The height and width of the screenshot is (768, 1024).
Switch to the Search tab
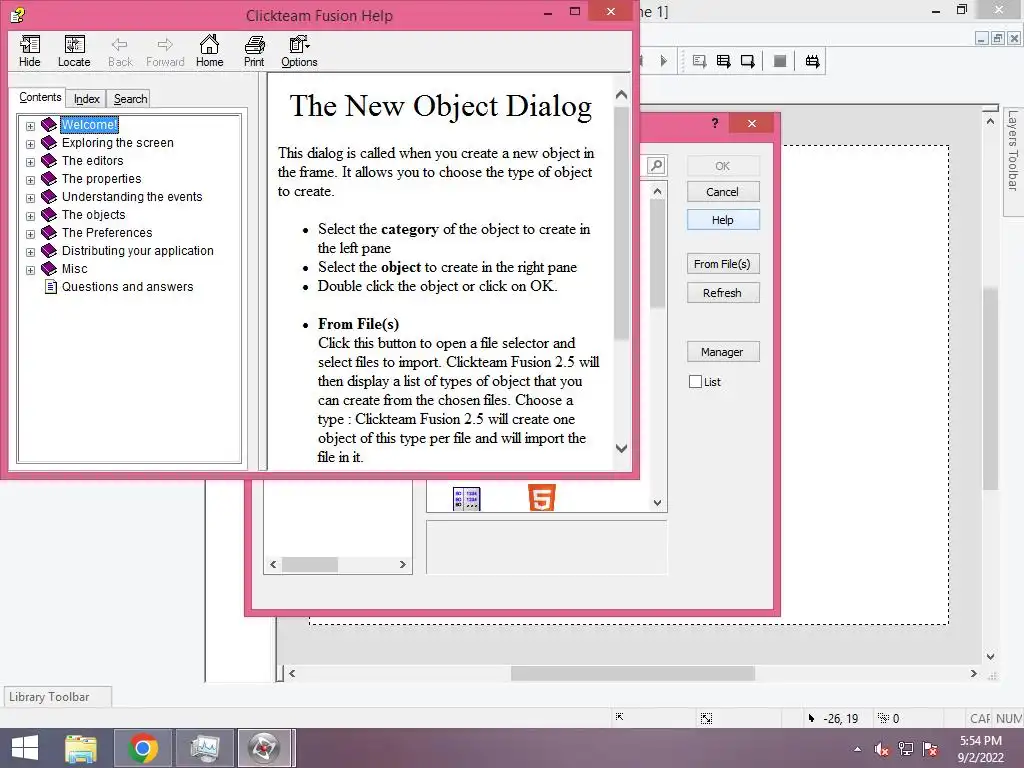(x=130, y=99)
